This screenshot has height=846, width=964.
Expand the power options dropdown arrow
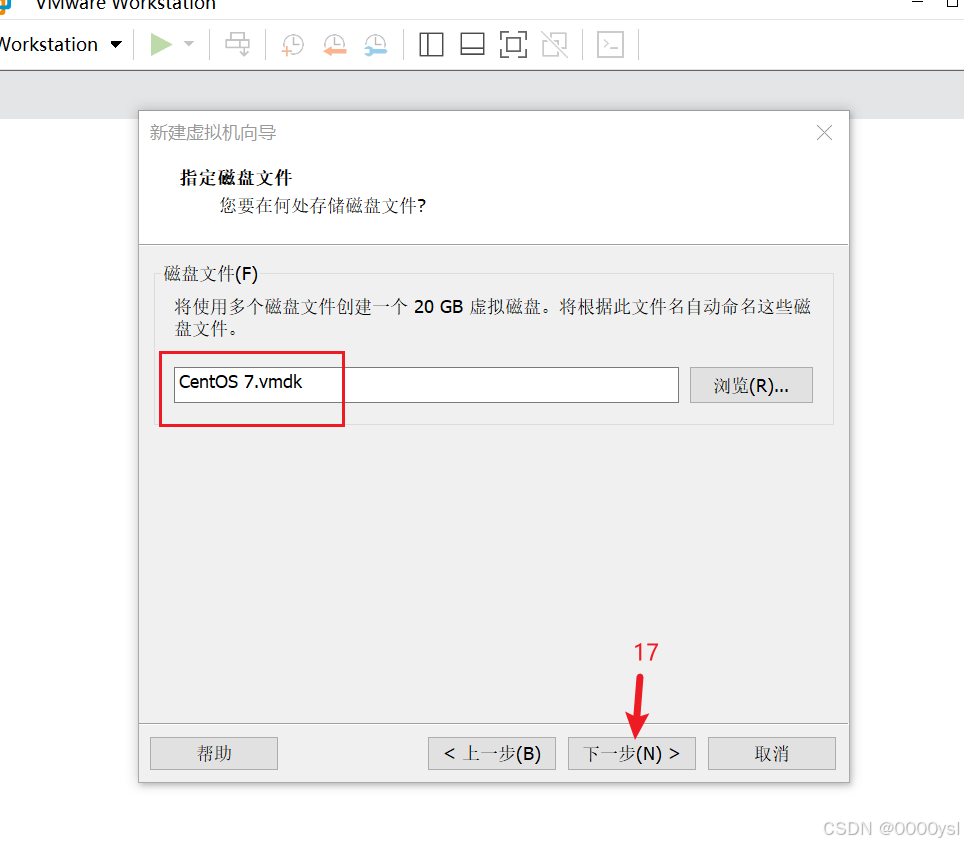[189, 44]
